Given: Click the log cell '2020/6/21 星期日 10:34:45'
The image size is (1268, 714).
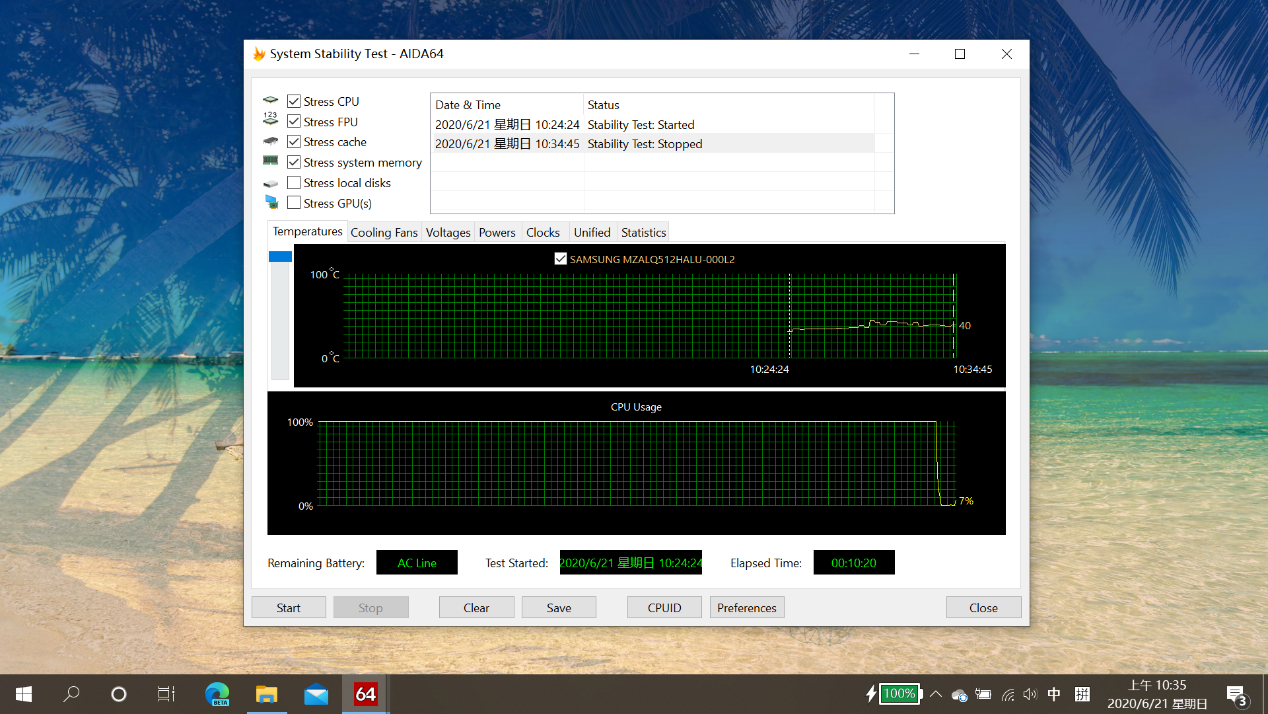Looking at the screenshot, I should pyautogui.click(x=508, y=143).
